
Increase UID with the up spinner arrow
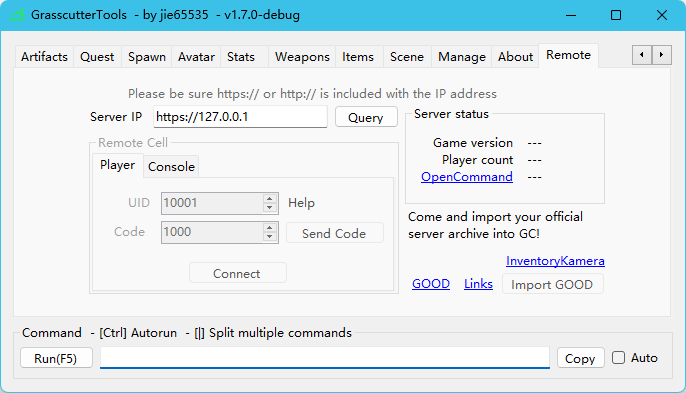point(270,199)
